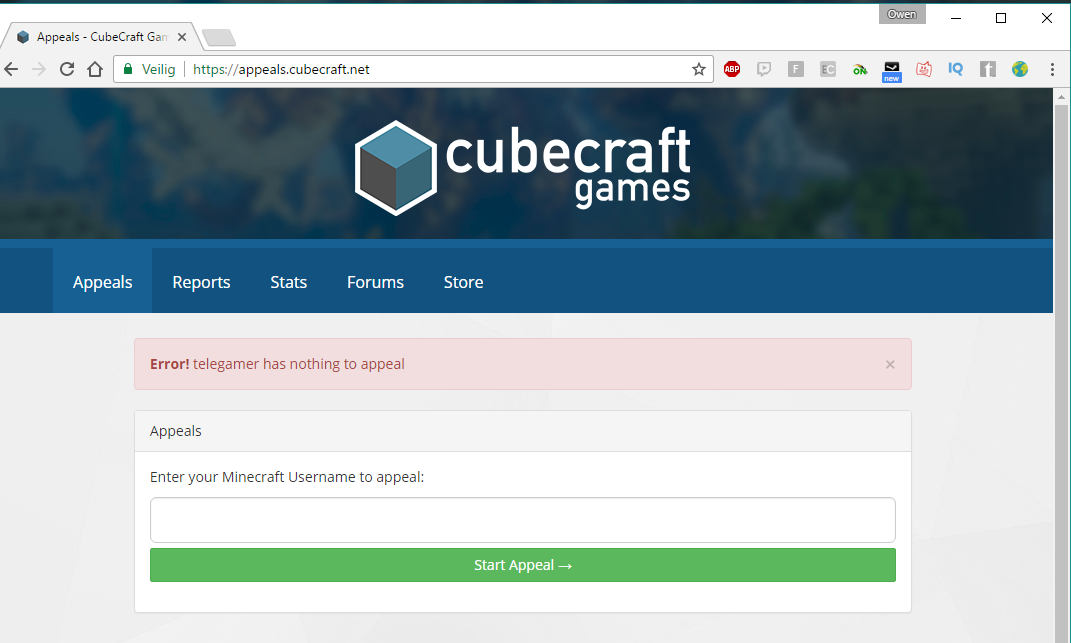Reload the current page
The height and width of the screenshot is (643, 1071).
pyautogui.click(x=66, y=69)
